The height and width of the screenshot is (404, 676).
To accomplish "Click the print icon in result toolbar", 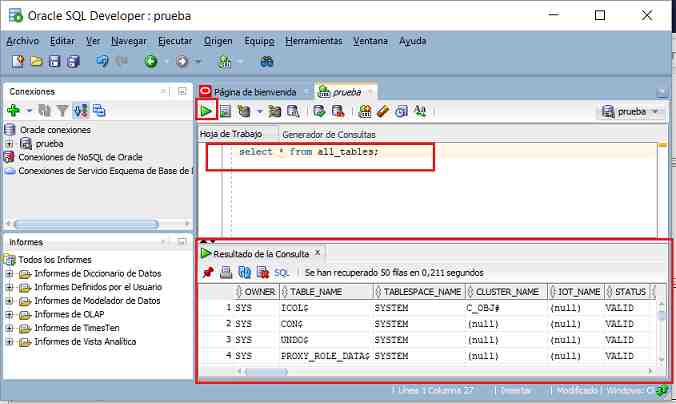I will [226, 272].
